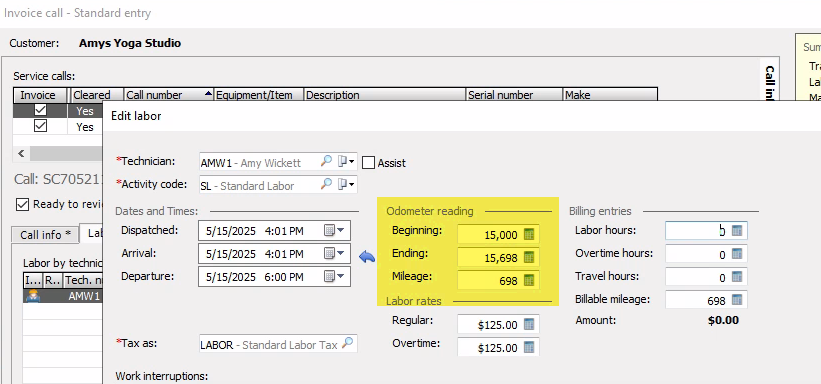The height and width of the screenshot is (384, 821).
Task: Open calculator for Travel hours
Action: click(737, 277)
